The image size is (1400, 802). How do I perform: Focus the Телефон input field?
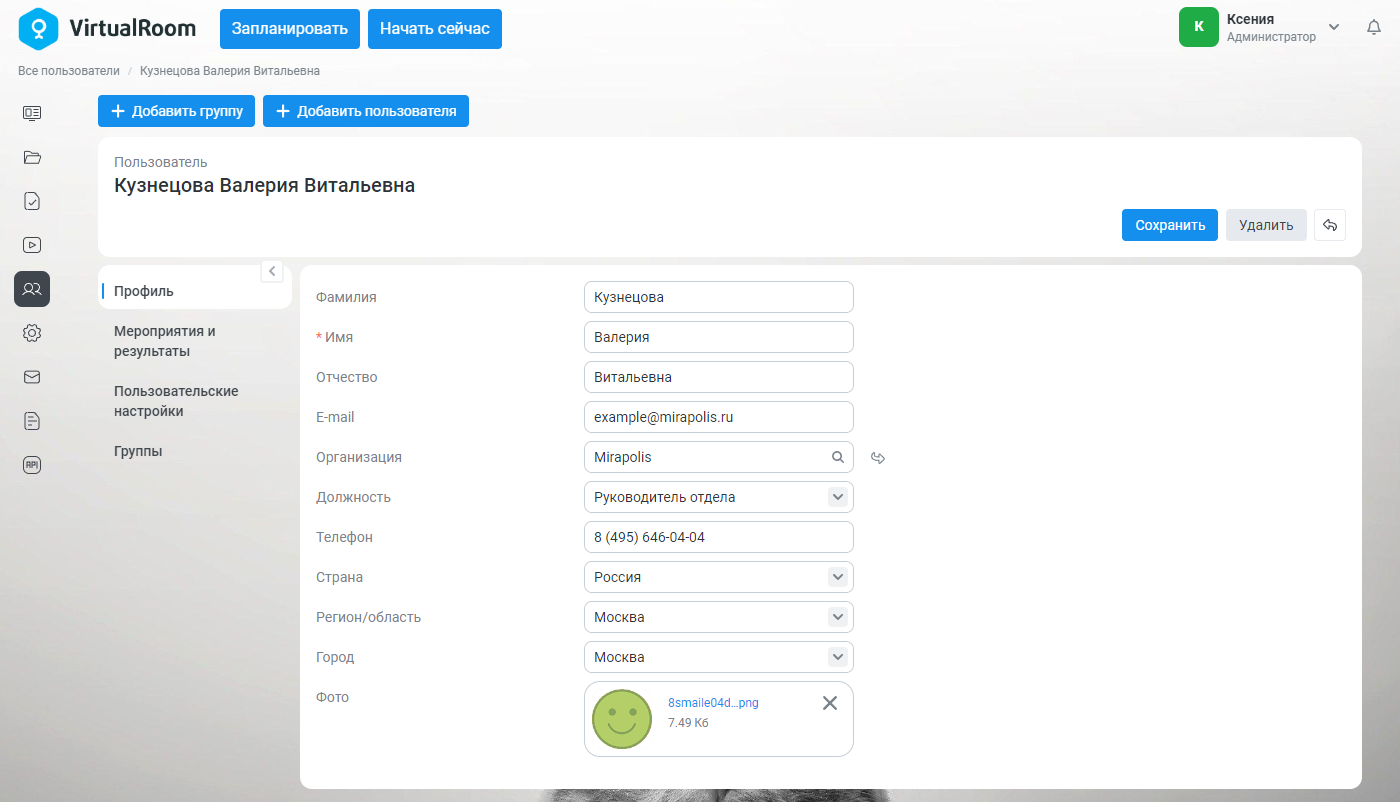[x=719, y=537]
